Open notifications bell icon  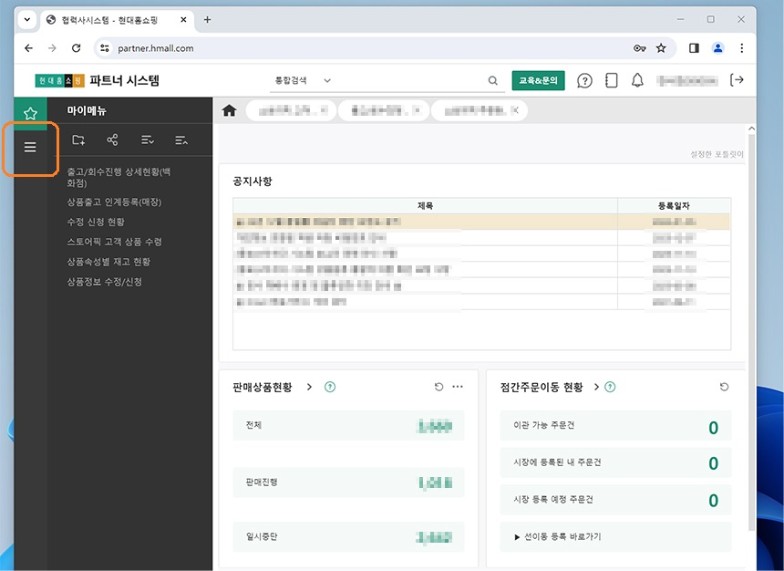(638, 80)
